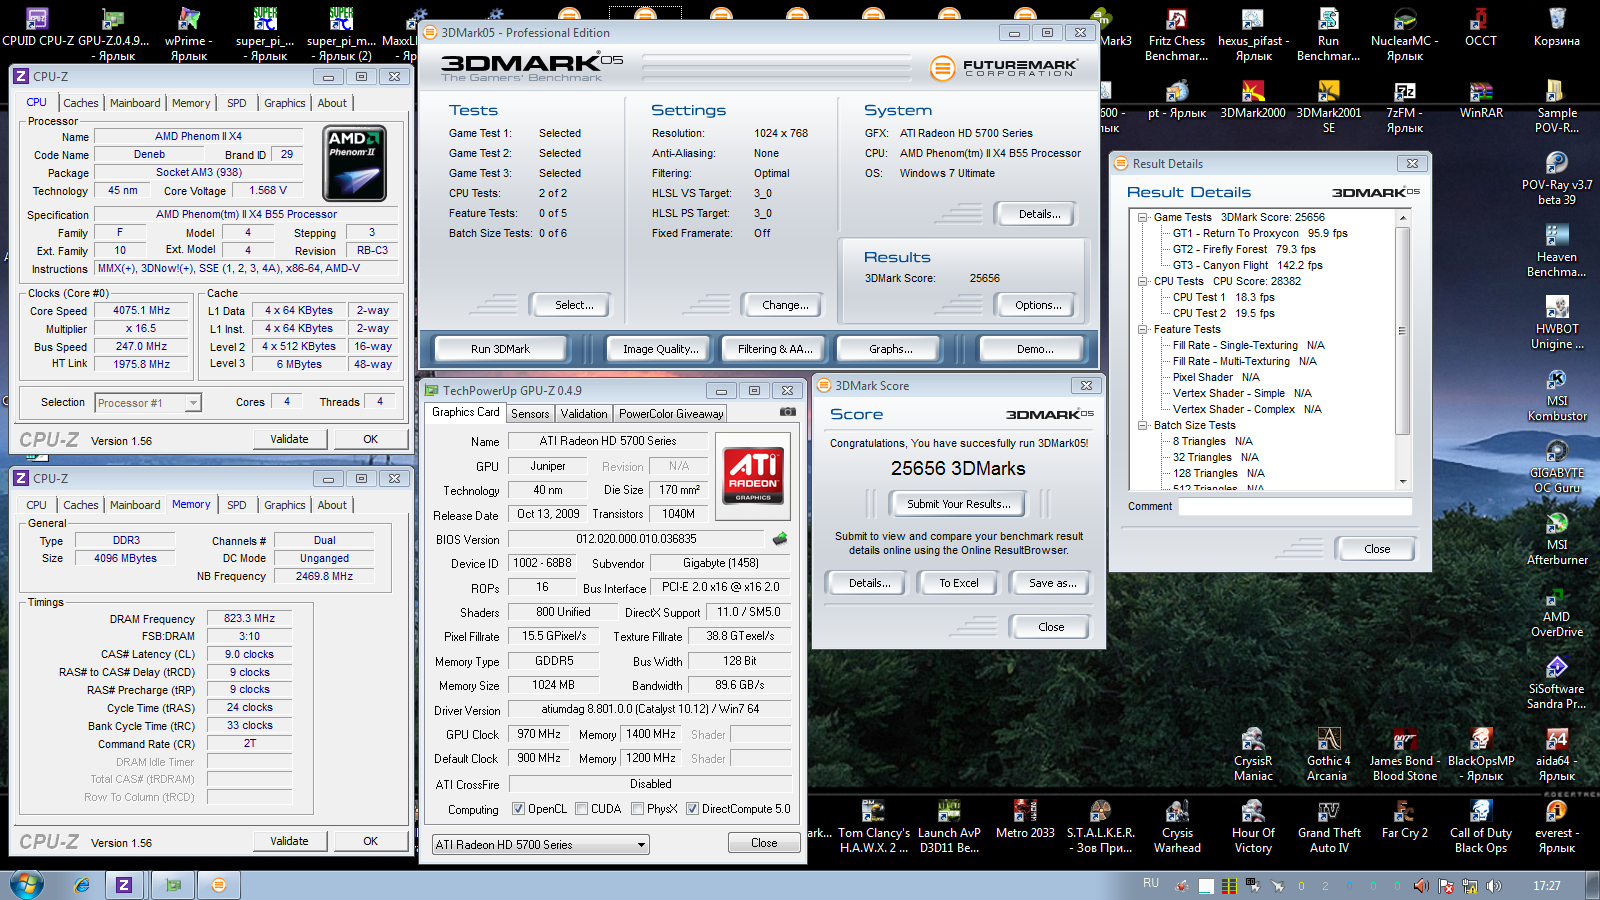Launch Heaven Benchmark desktop icon
This screenshot has width=1600, height=900.
1556,250
